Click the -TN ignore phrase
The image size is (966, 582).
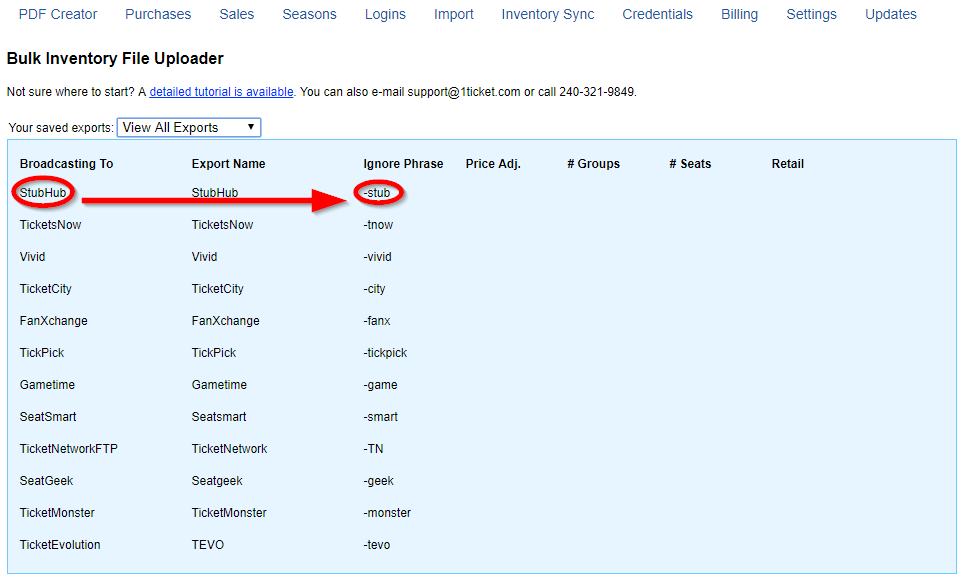373,449
